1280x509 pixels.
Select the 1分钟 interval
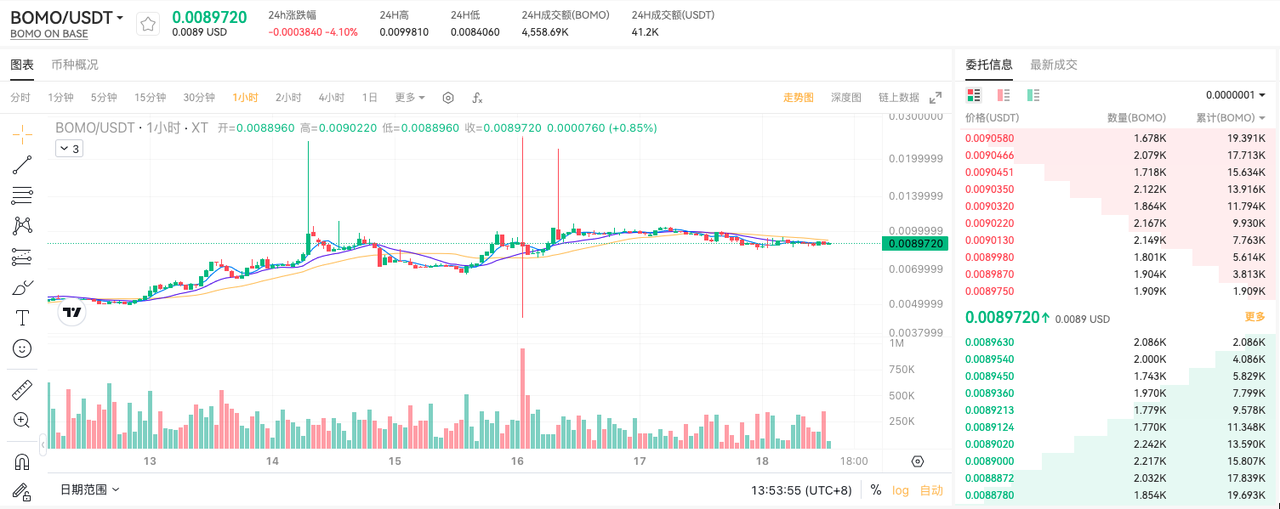(61, 98)
